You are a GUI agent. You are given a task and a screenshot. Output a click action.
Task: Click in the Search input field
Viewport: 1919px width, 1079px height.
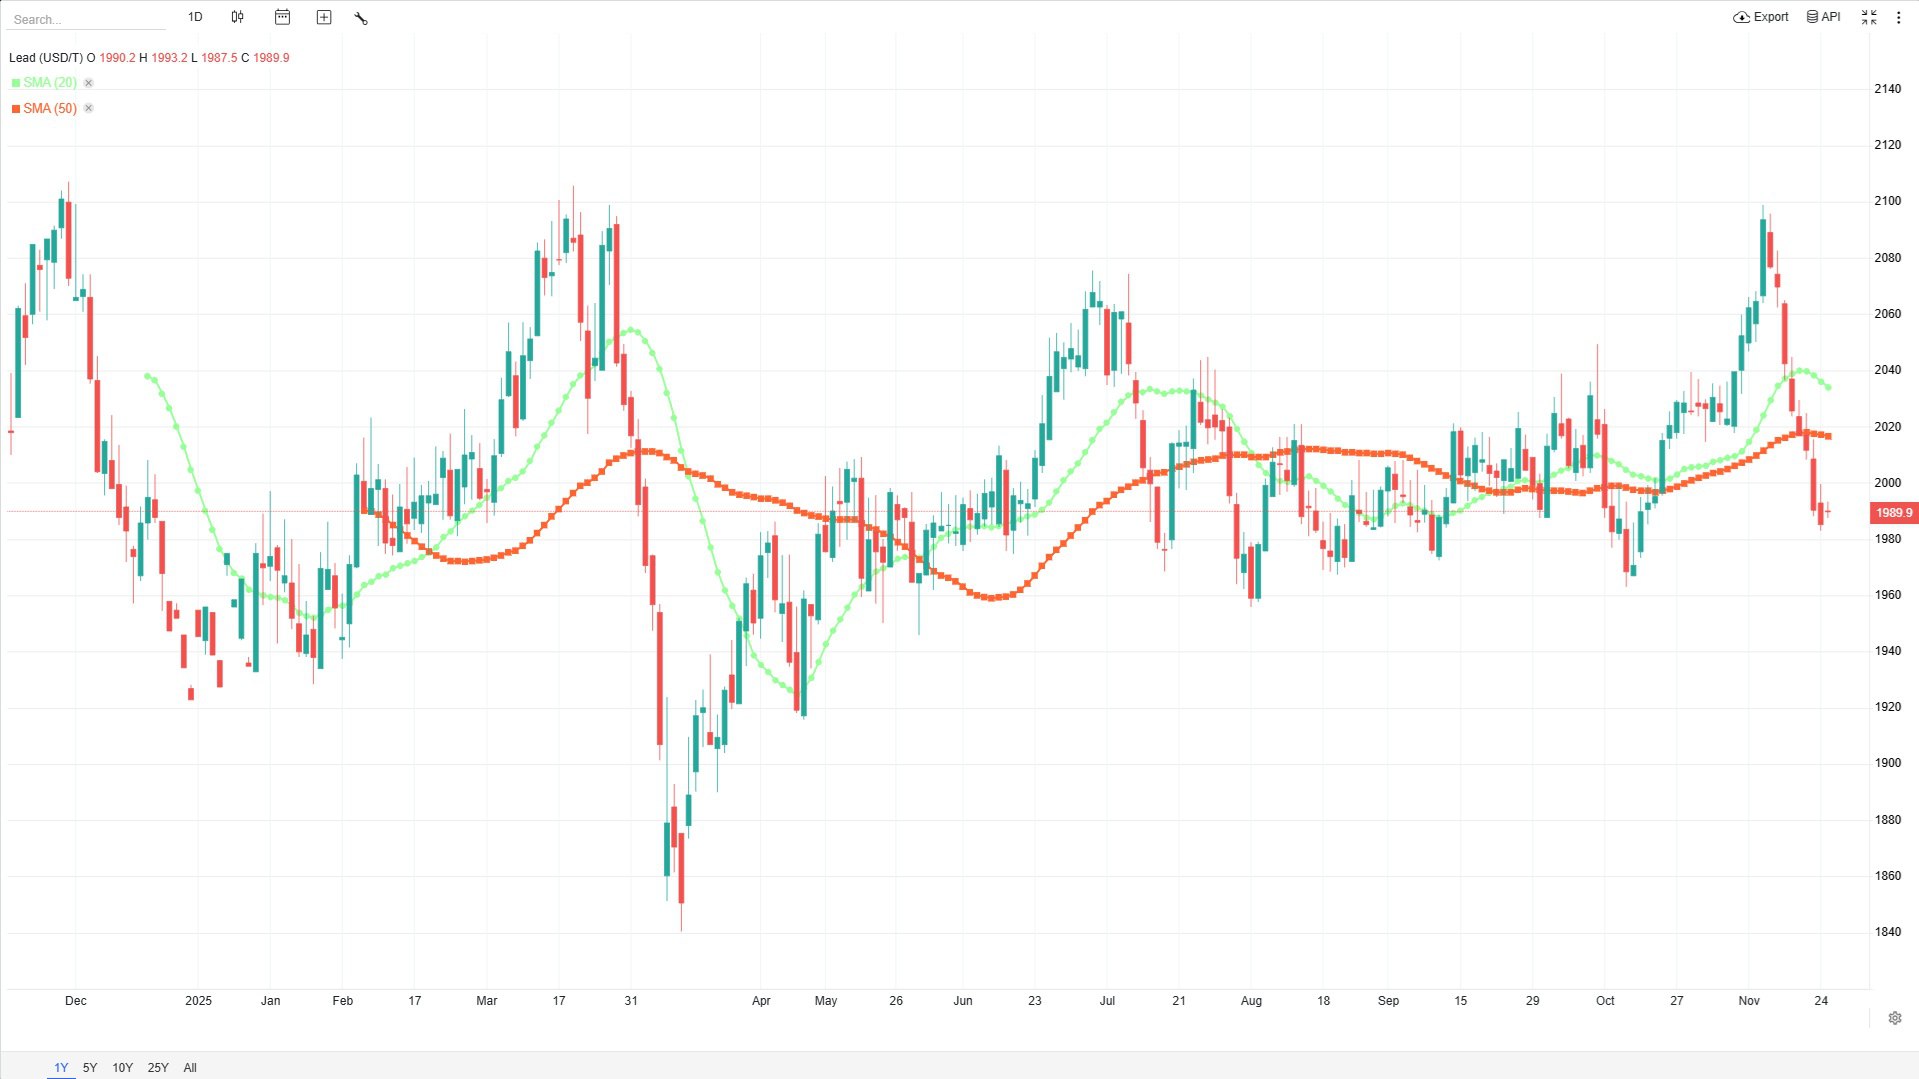click(85, 19)
